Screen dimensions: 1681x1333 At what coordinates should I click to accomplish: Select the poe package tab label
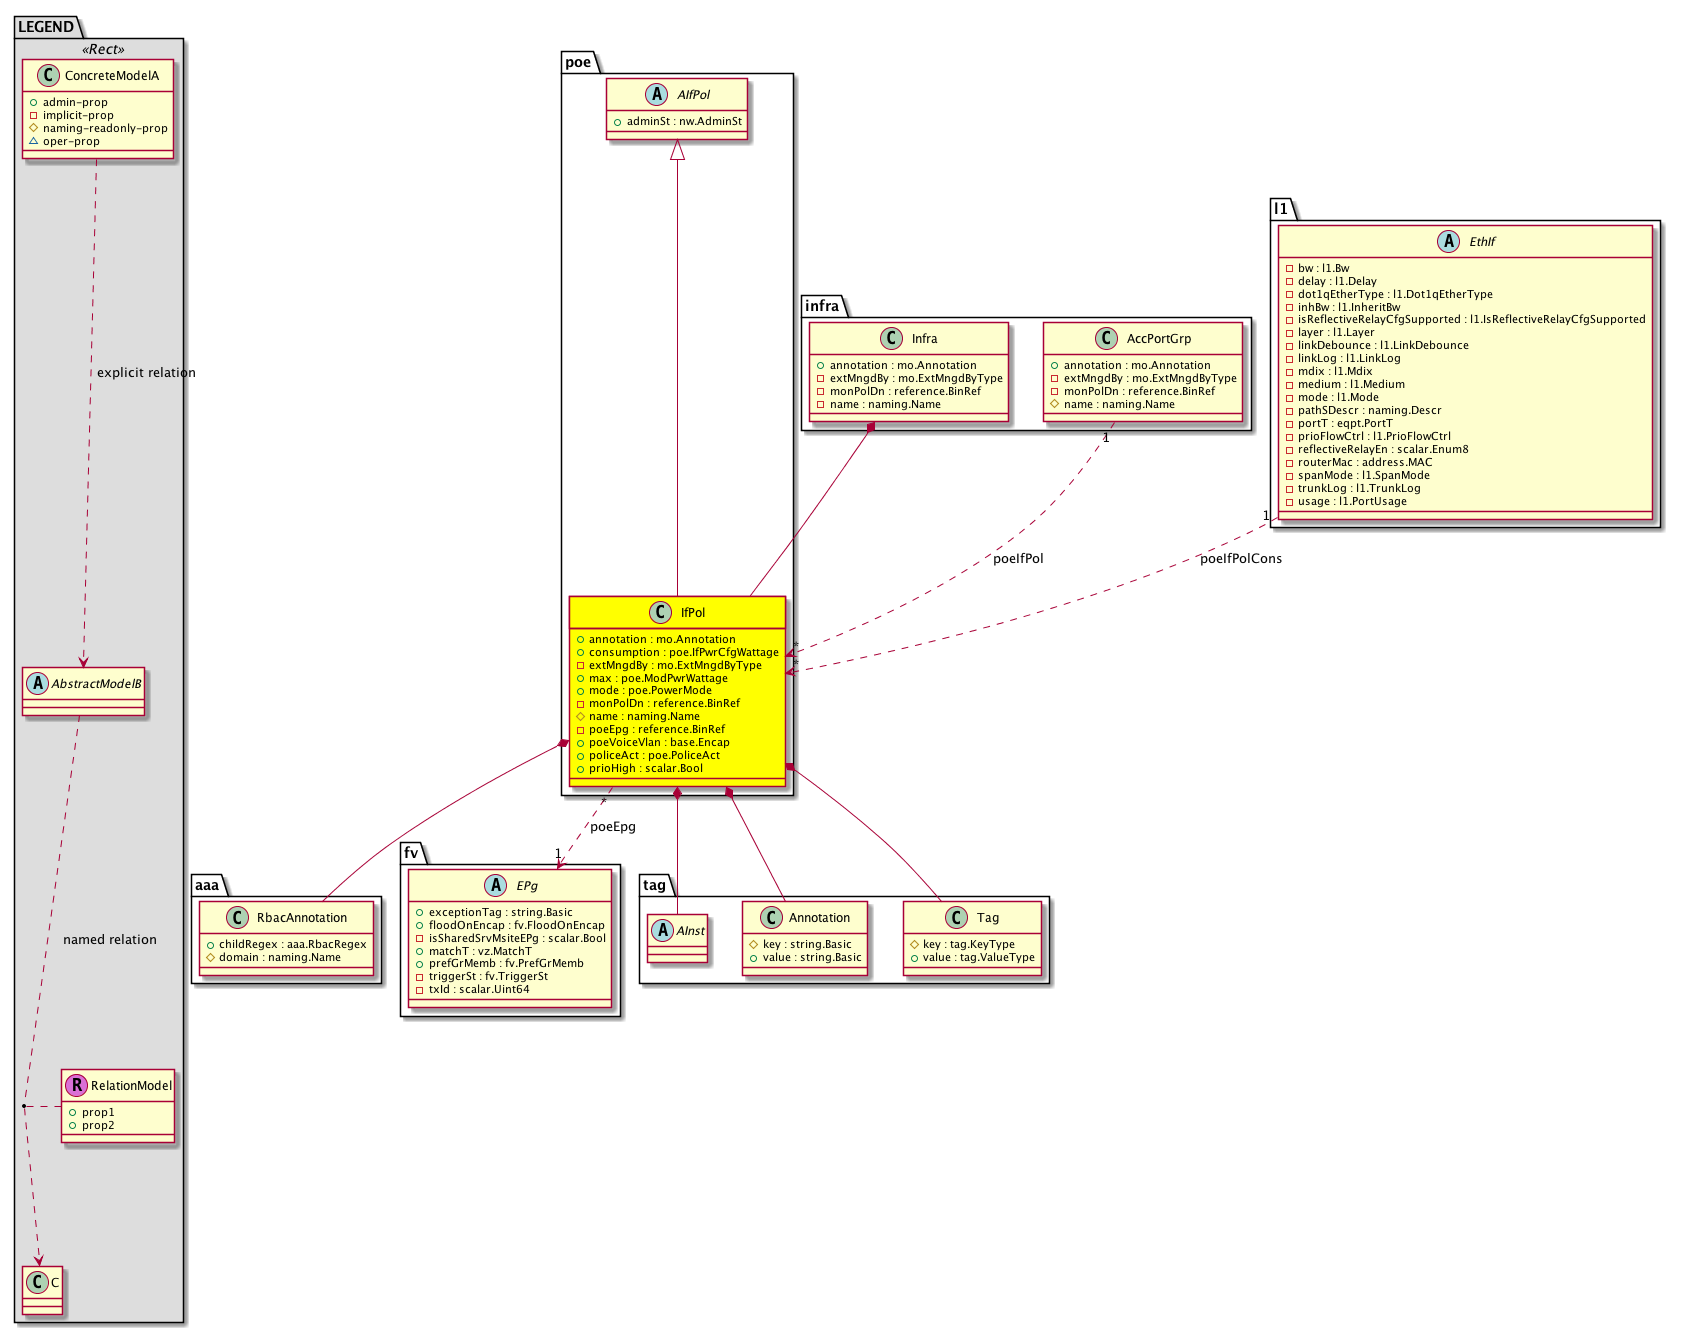pyautogui.click(x=578, y=62)
